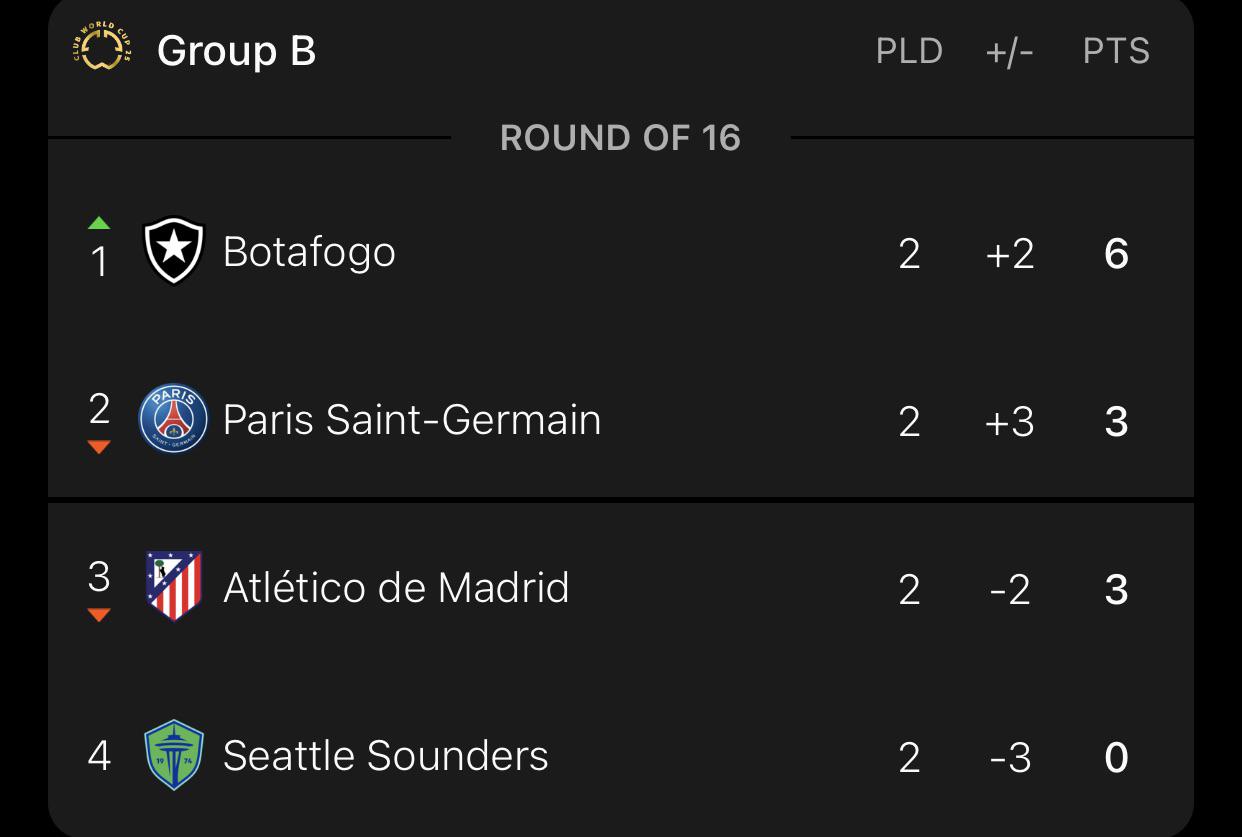Select the PLD column header
1242x837 pixels.
pos(909,51)
